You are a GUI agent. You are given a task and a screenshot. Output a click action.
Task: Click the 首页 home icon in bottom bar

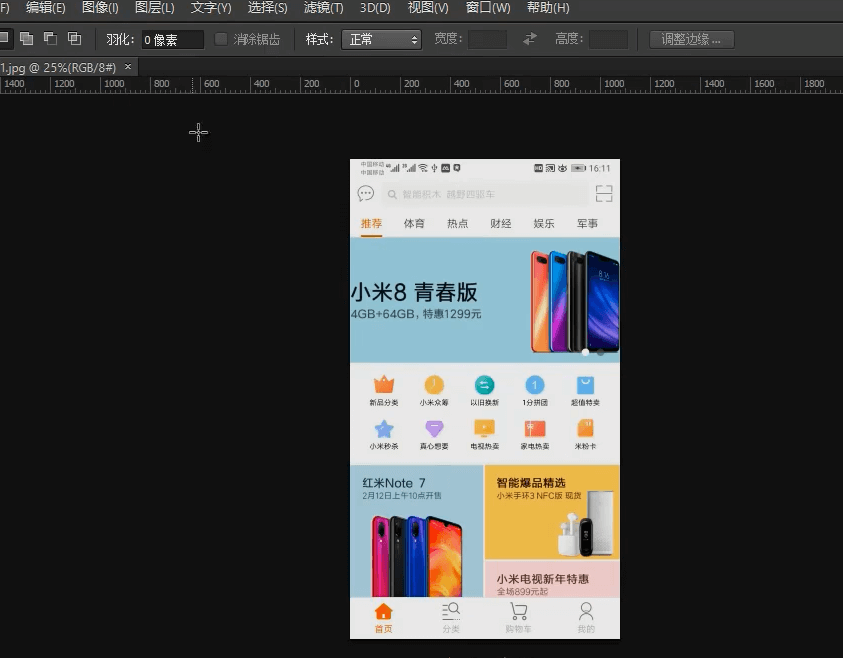point(383,612)
